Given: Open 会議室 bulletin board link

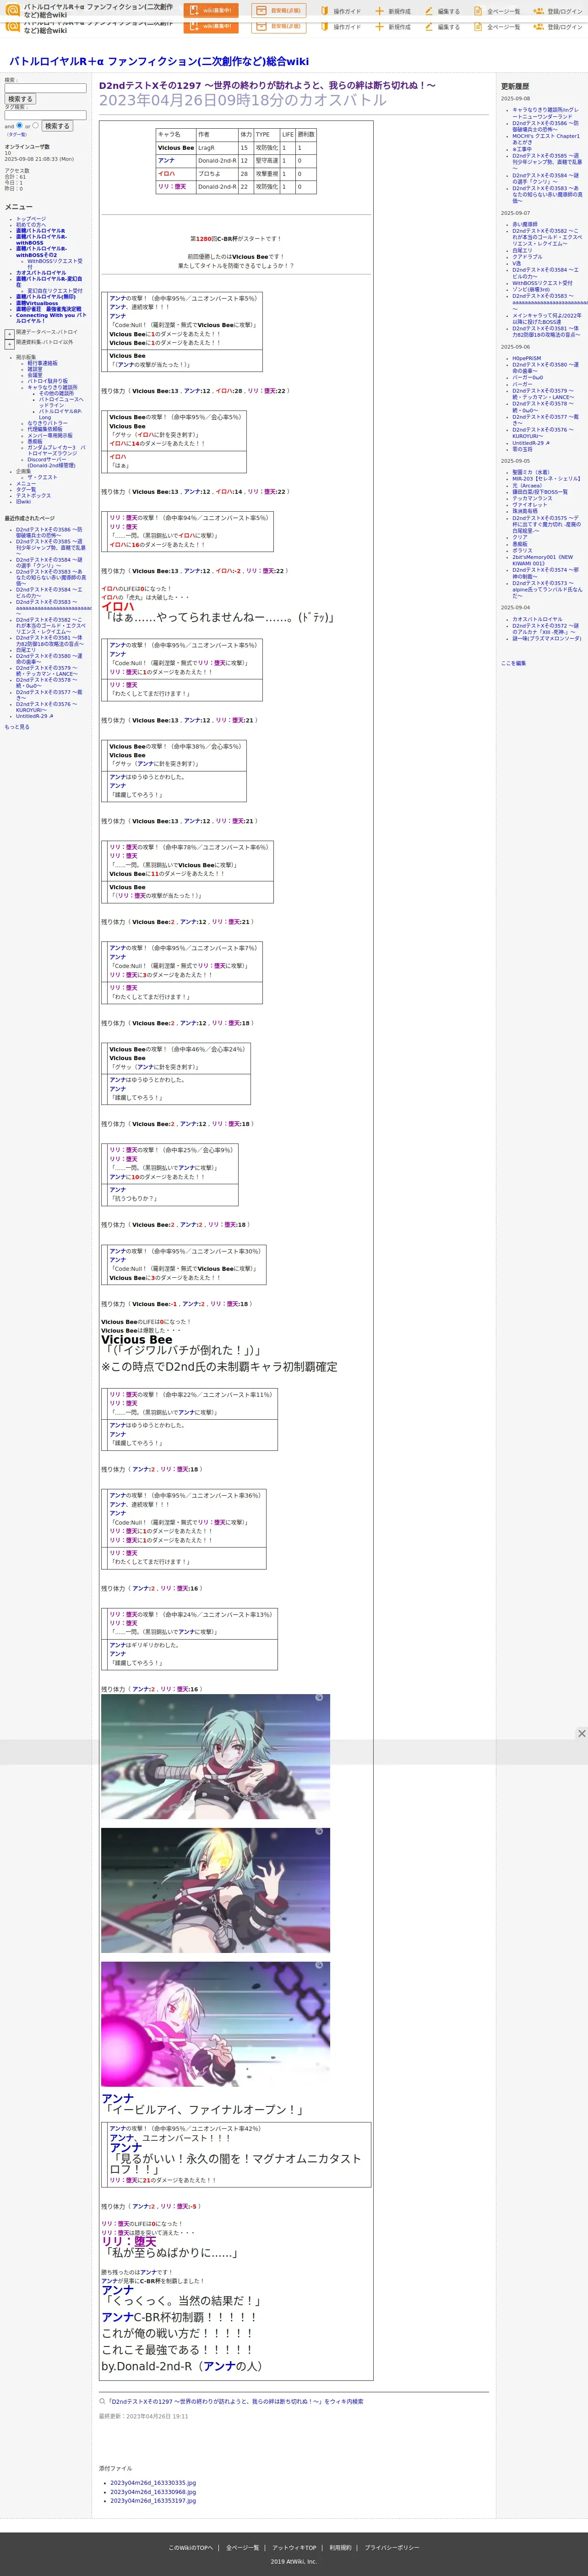Looking at the screenshot, I should tap(35, 375).
